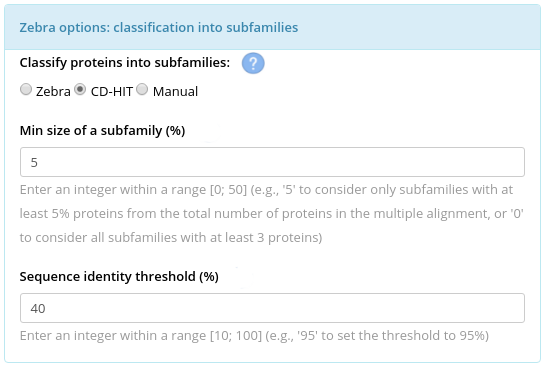Viewport: 547px width, 366px height.
Task: Click the 'CD-HIT' radio label text
Action: [112, 91]
